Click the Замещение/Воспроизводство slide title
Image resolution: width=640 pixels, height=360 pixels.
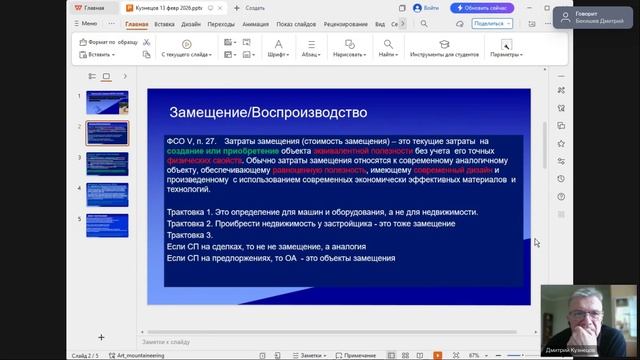point(268,112)
